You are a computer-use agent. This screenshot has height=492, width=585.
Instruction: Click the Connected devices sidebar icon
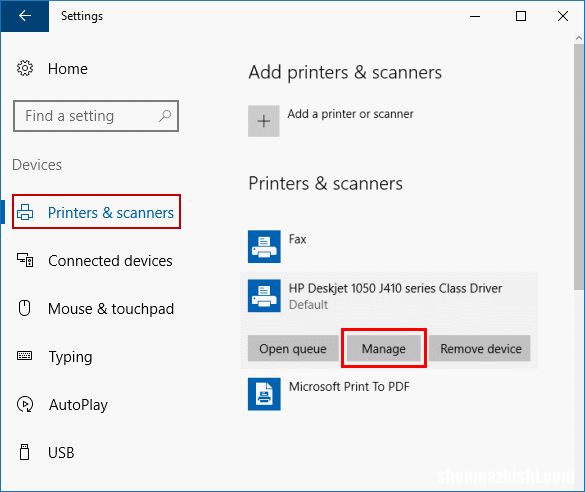click(25, 260)
